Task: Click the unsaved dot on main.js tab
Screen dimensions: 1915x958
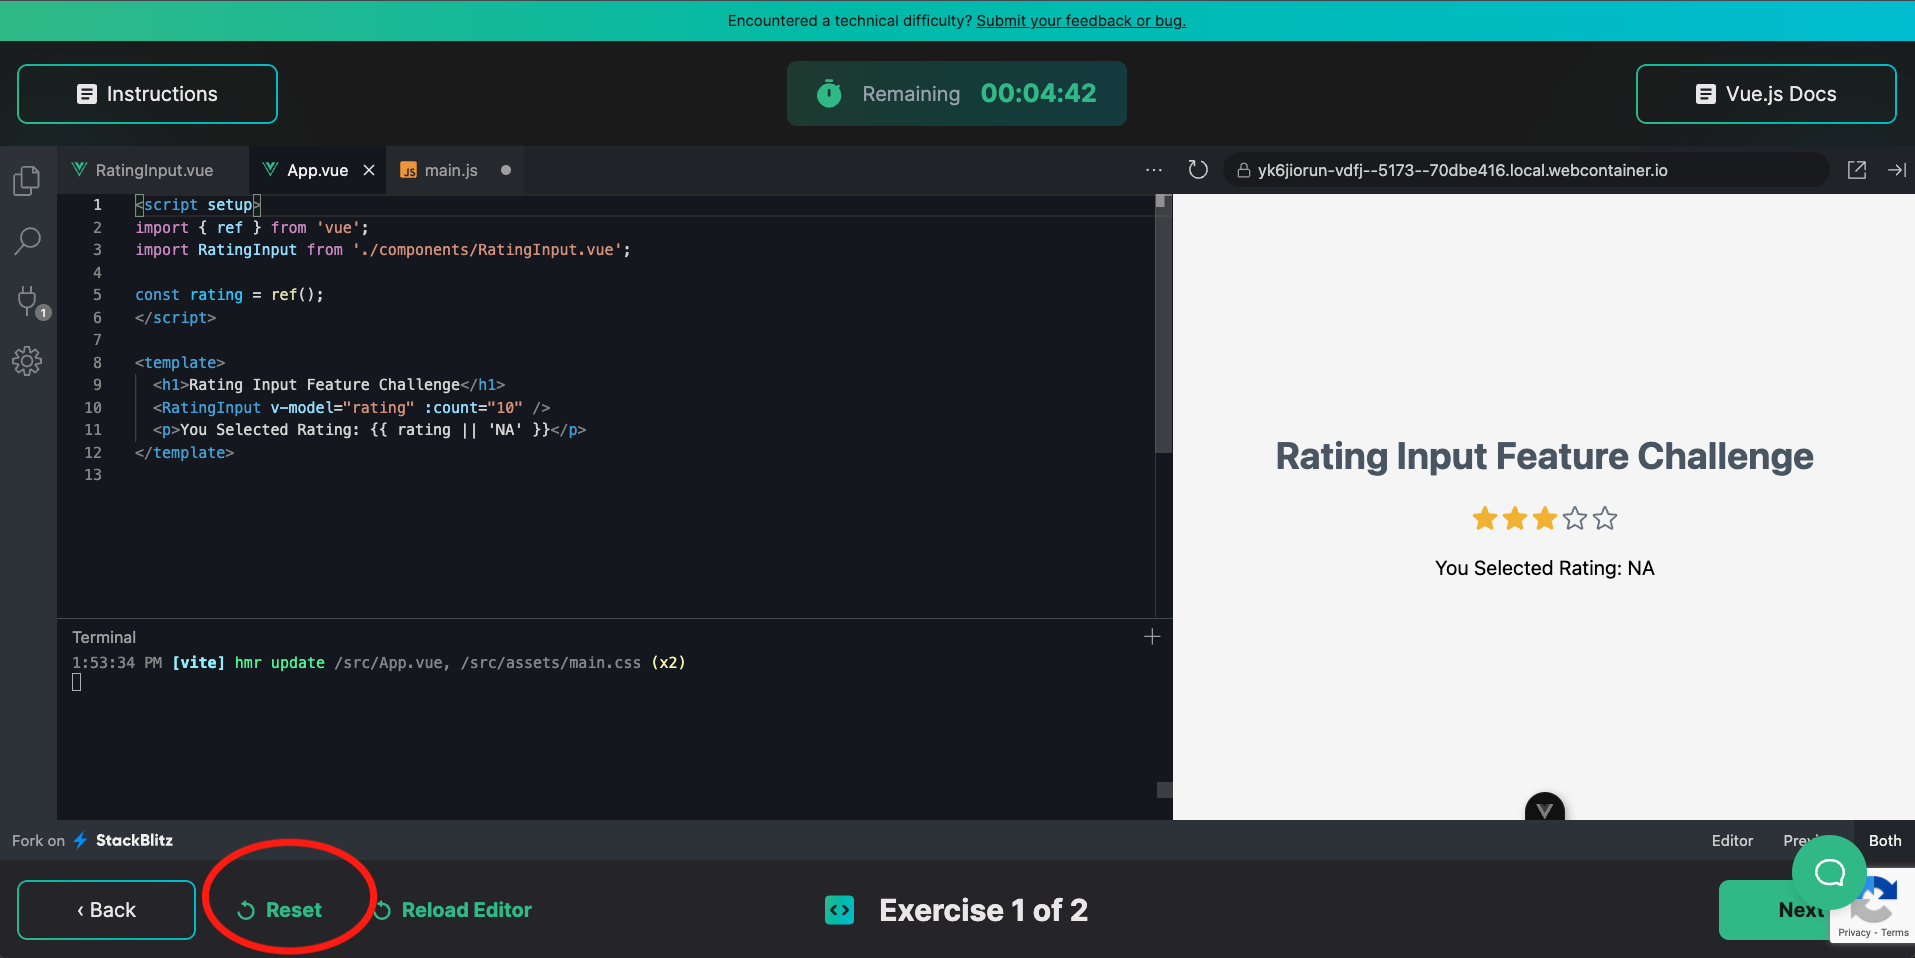Action: [506, 170]
